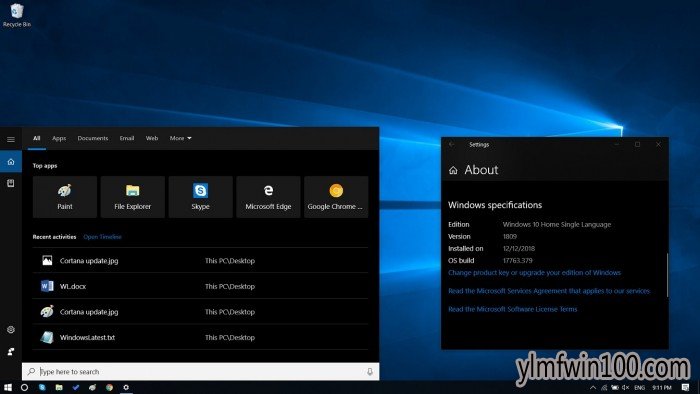The height and width of the screenshot is (394, 700).
Task: Open Paint from Top apps
Action: (65, 197)
